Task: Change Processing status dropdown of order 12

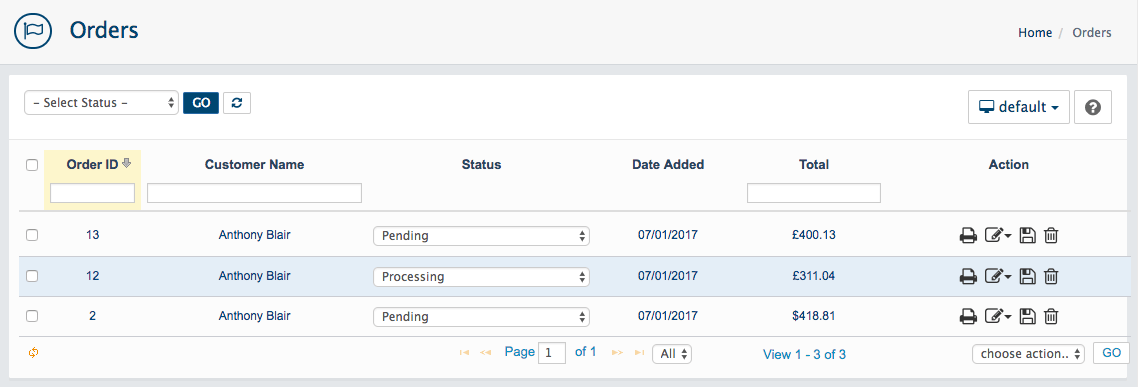Action: coord(481,277)
